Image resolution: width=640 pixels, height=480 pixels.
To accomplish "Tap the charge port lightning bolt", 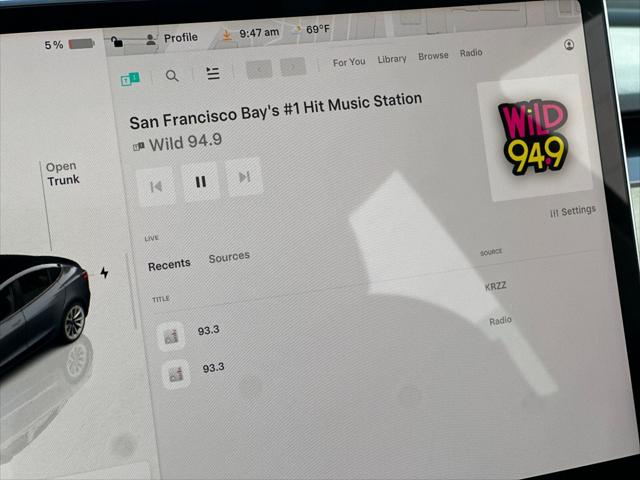I will (104, 272).
